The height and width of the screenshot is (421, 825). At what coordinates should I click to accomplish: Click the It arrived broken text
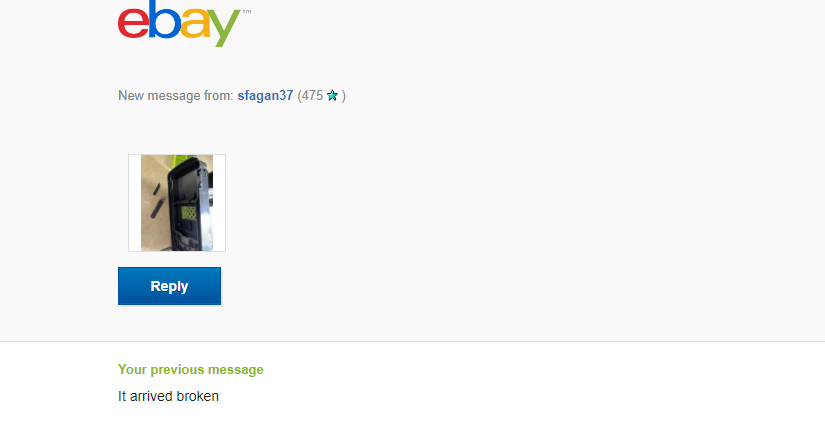pyautogui.click(x=168, y=396)
